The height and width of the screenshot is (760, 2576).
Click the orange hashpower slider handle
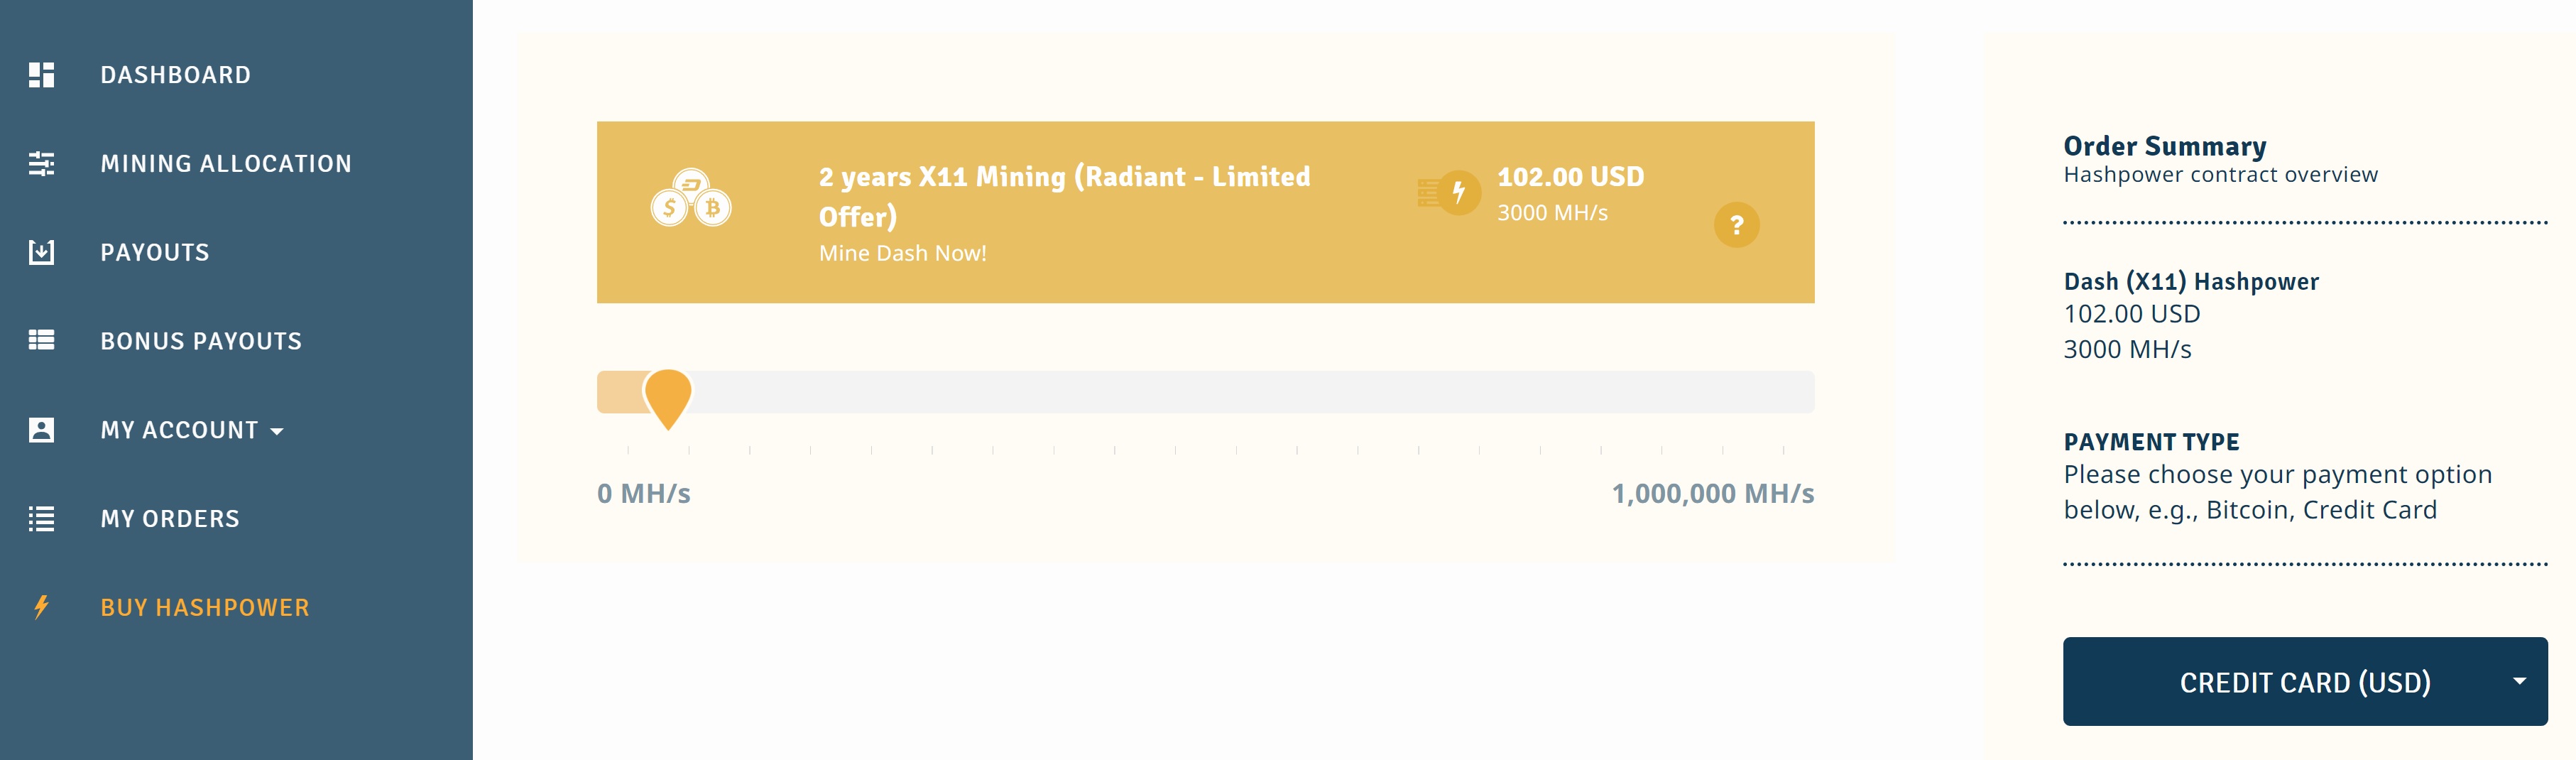[668, 395]
